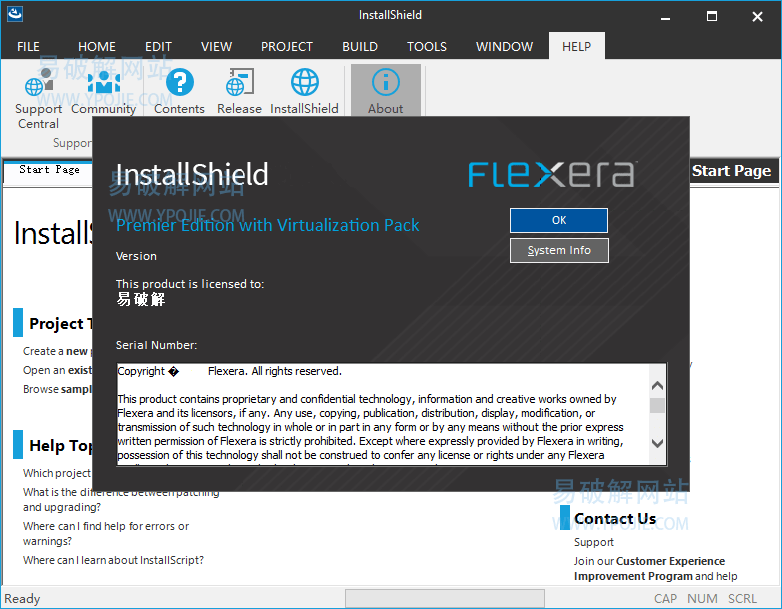This screenshot has height=609, width=782.
Task: Click the Open an existing project link
Action: pos(57,370)
